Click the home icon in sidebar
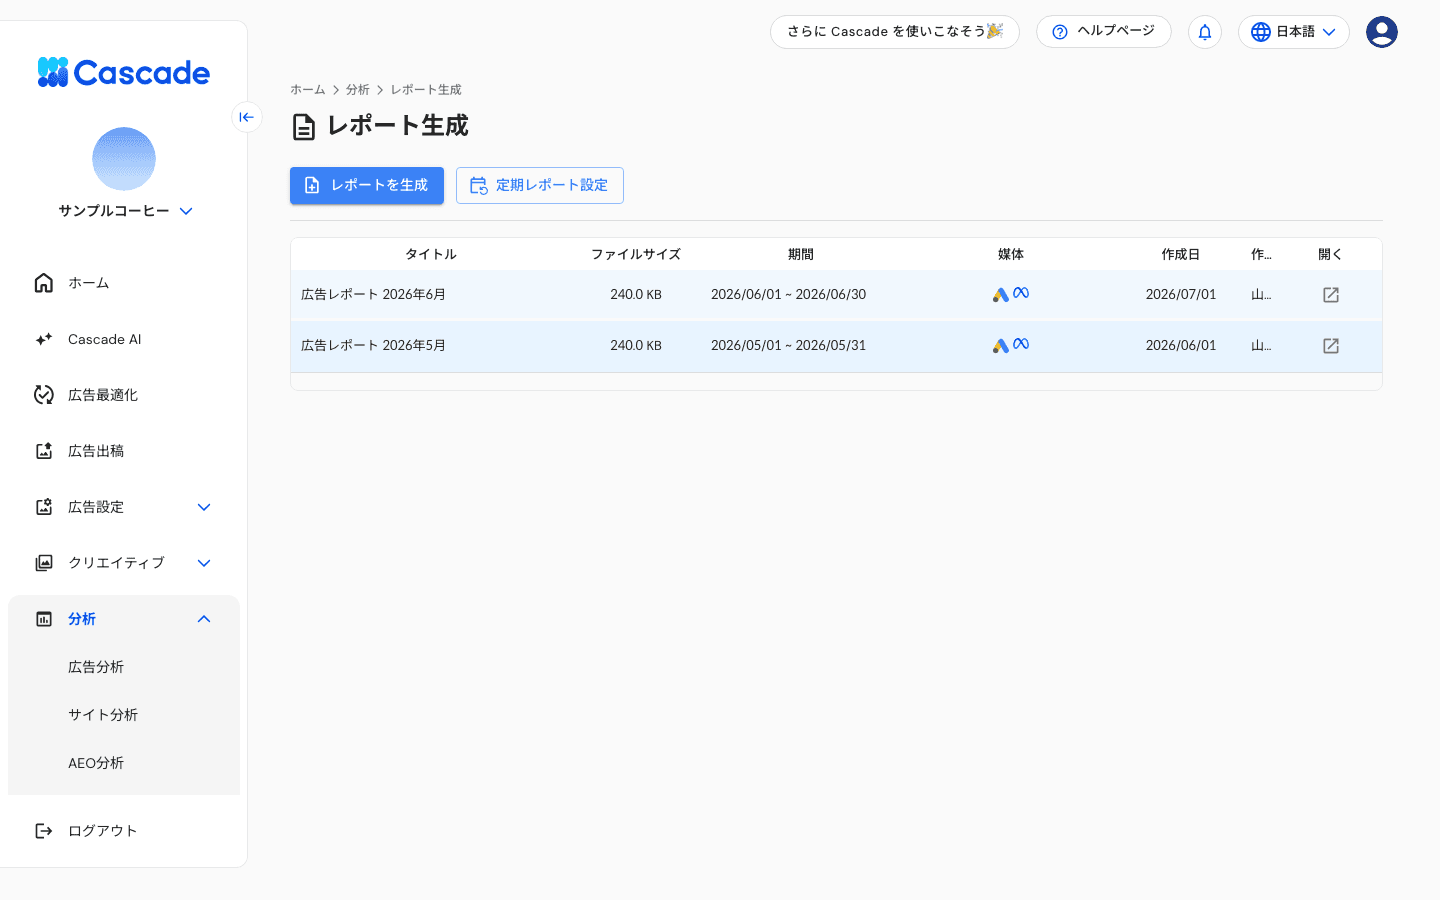Viewport: 1440px width, 900px height. [x=44, y=283]
